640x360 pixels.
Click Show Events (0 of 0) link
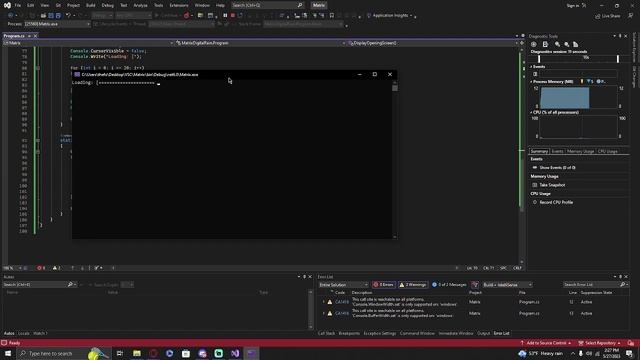[x=557, y=168]
